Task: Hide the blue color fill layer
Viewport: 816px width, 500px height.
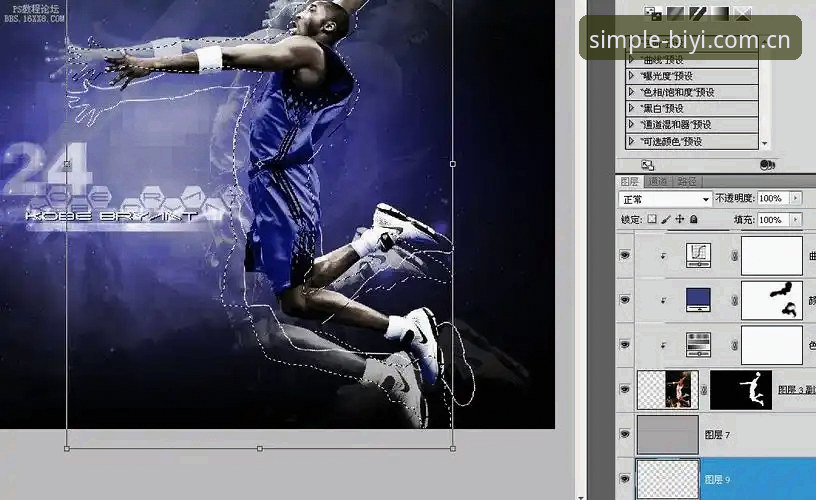Action: 624,300
